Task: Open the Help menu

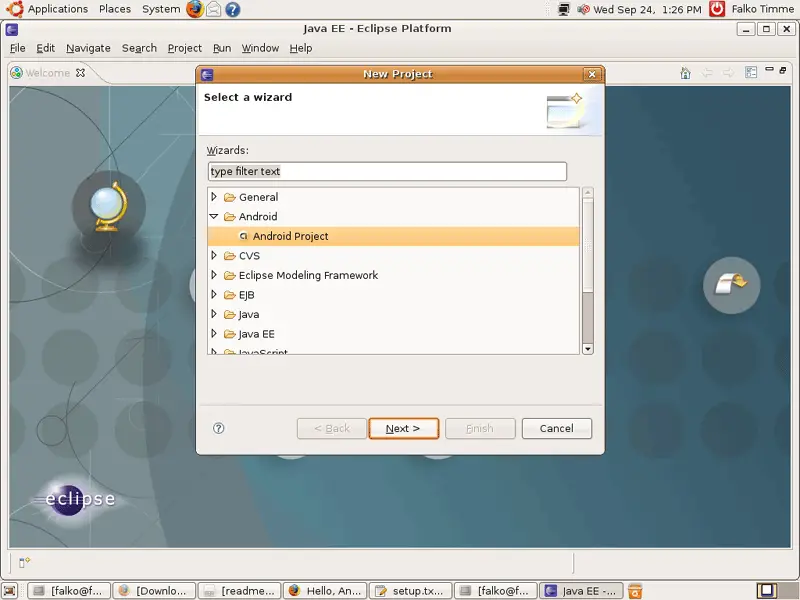Action: click(301, 48)
